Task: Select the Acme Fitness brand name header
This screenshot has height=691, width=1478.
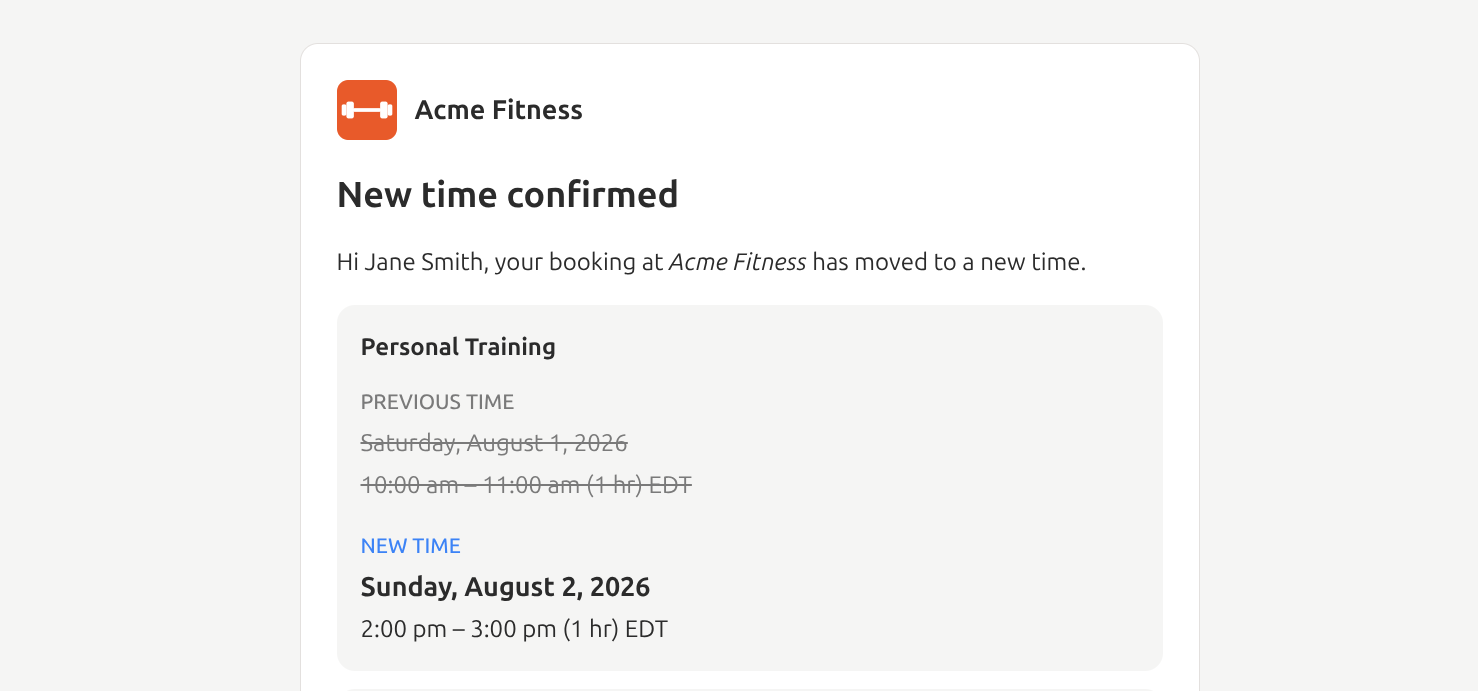Action: pyautogui.click(x=498, y=110)
